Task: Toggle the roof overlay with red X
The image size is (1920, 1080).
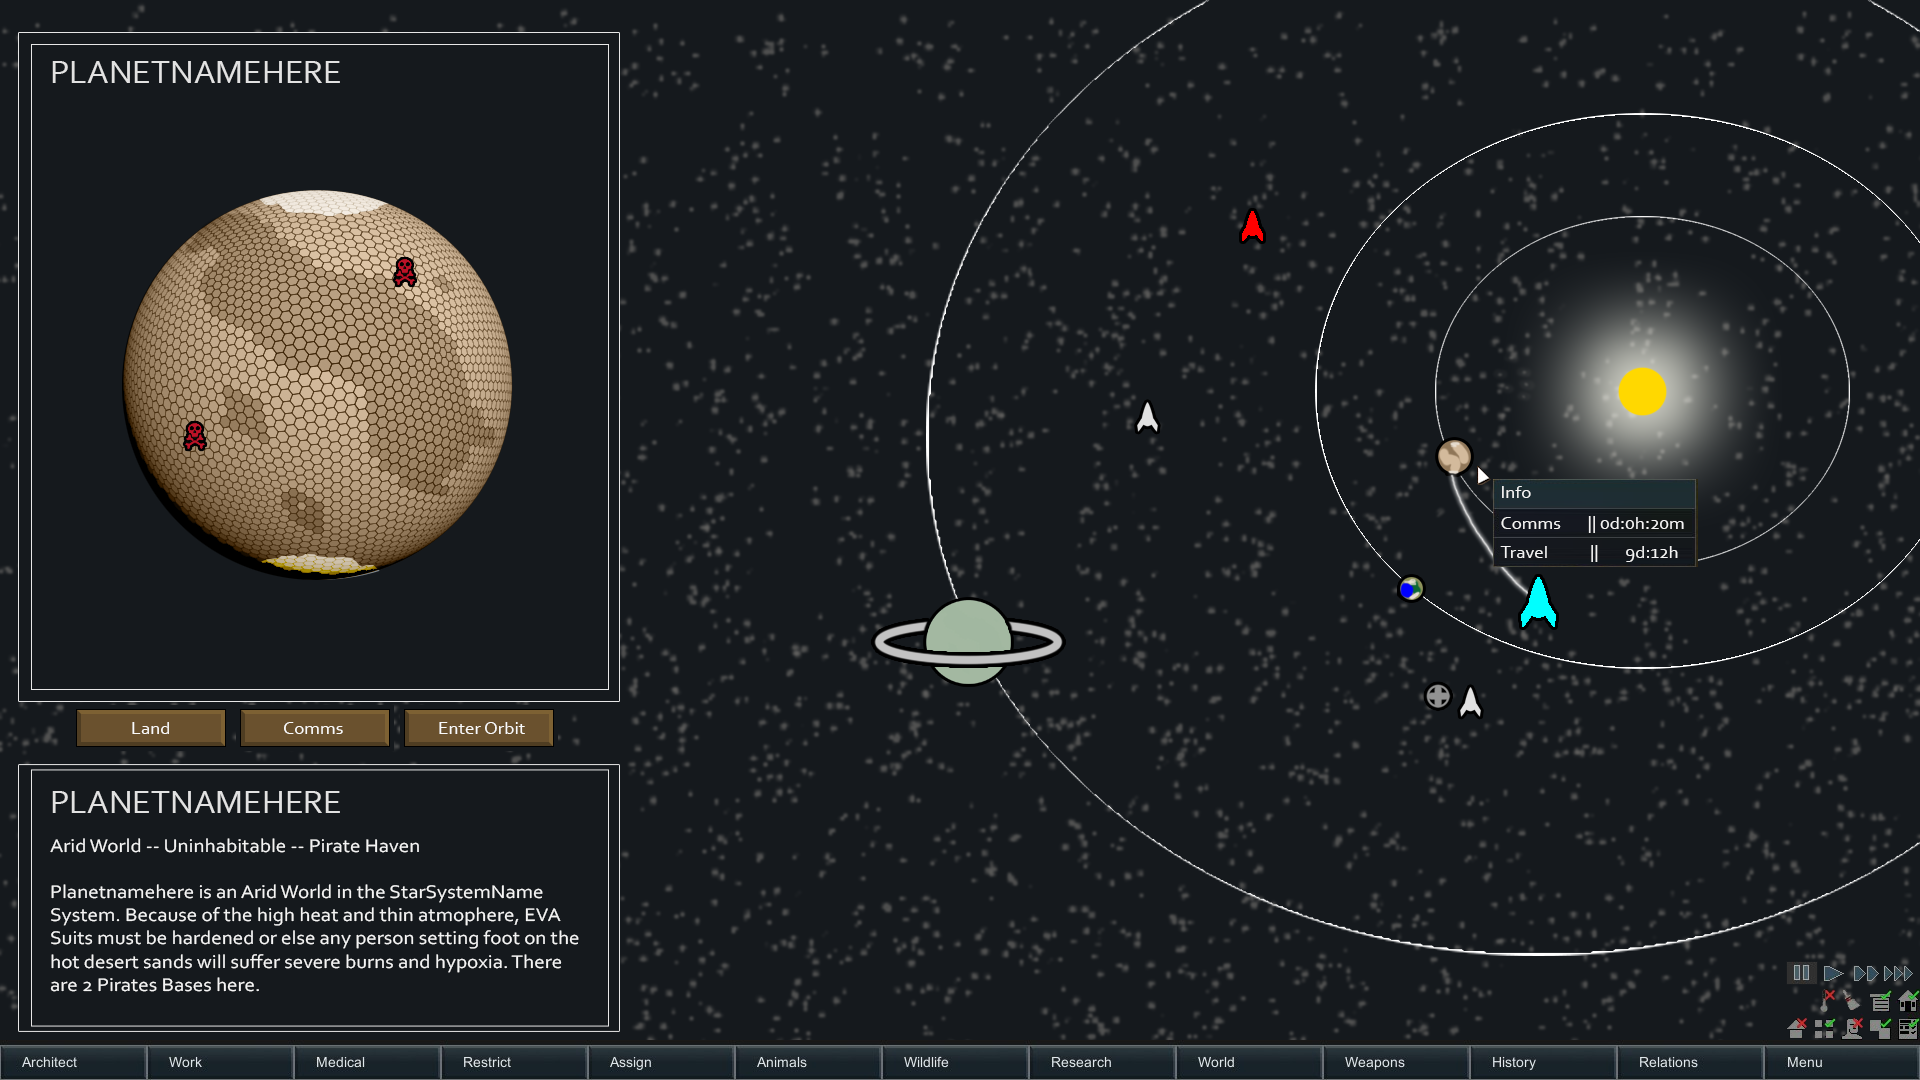Action: coord(1797,1028)
